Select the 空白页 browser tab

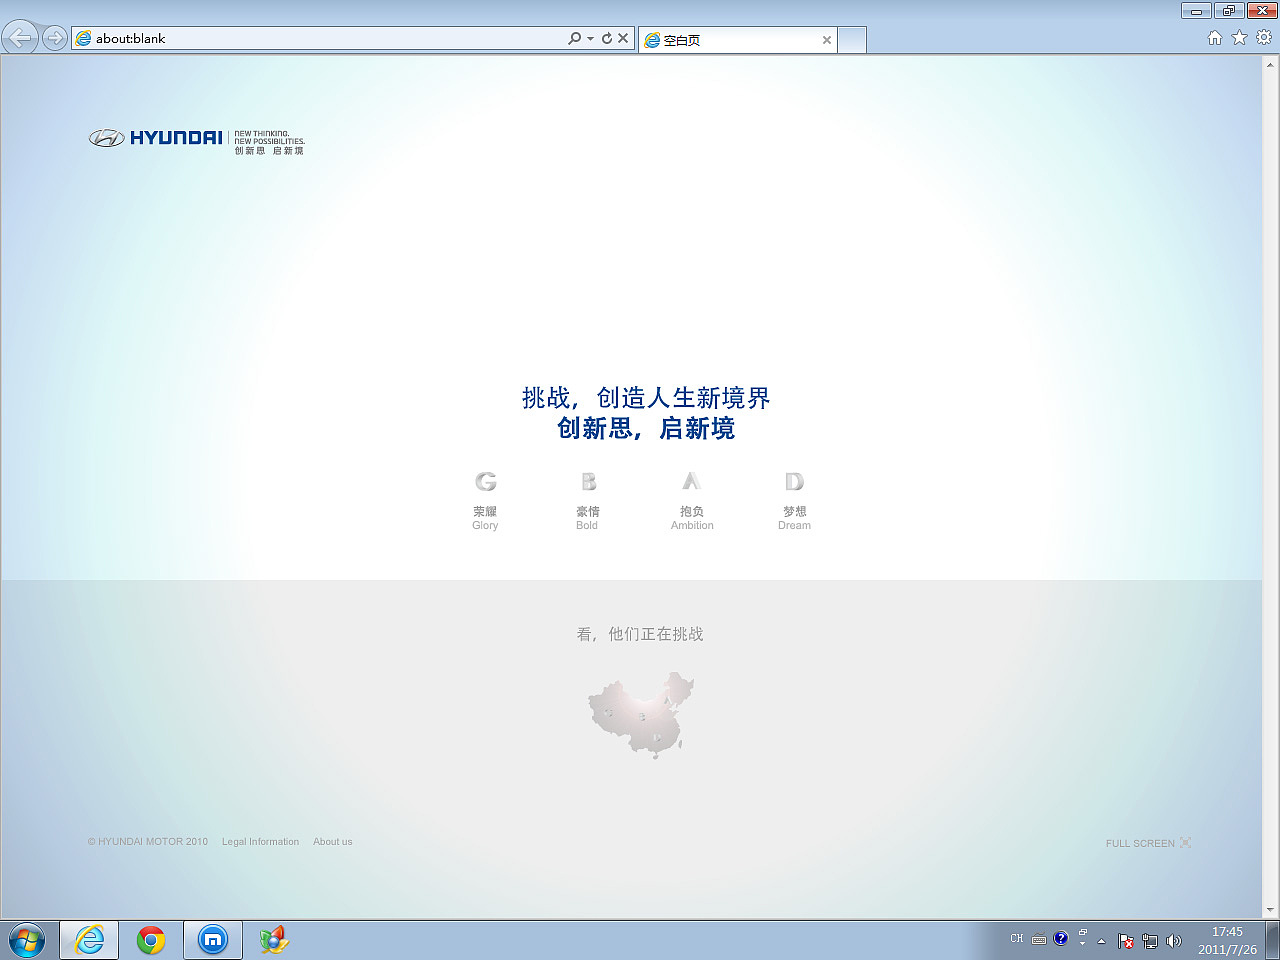tap(737, 40)
